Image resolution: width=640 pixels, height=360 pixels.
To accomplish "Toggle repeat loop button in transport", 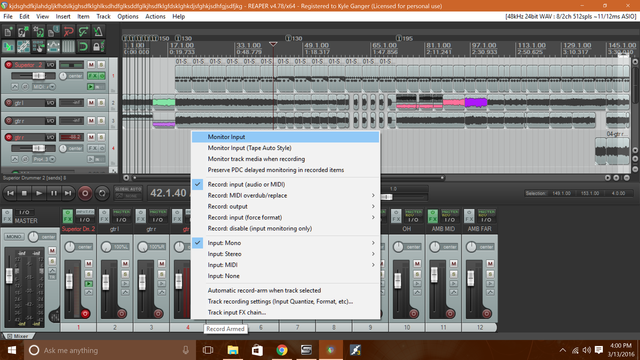I will pyautogui.click(x=102, y=193).
